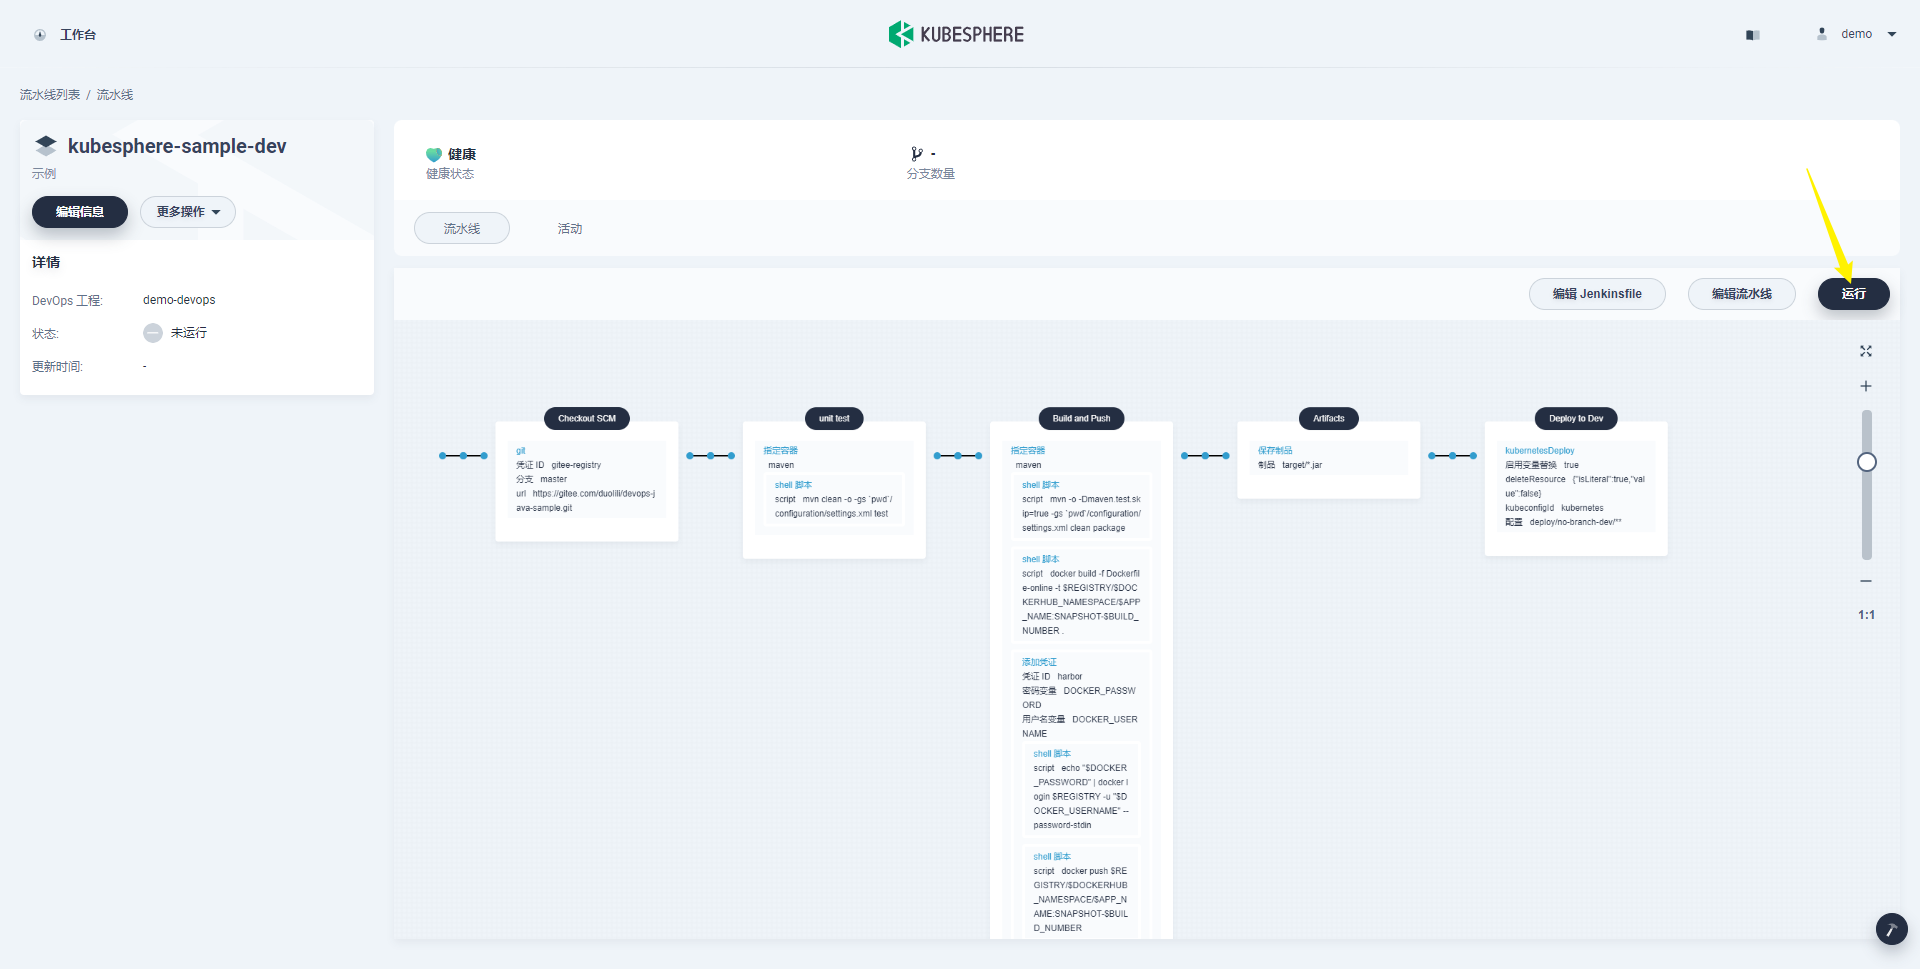This screenshot has height=969, width=1920.
Task: Click kubernetesDeploy step text
Action: (1540, 451)
